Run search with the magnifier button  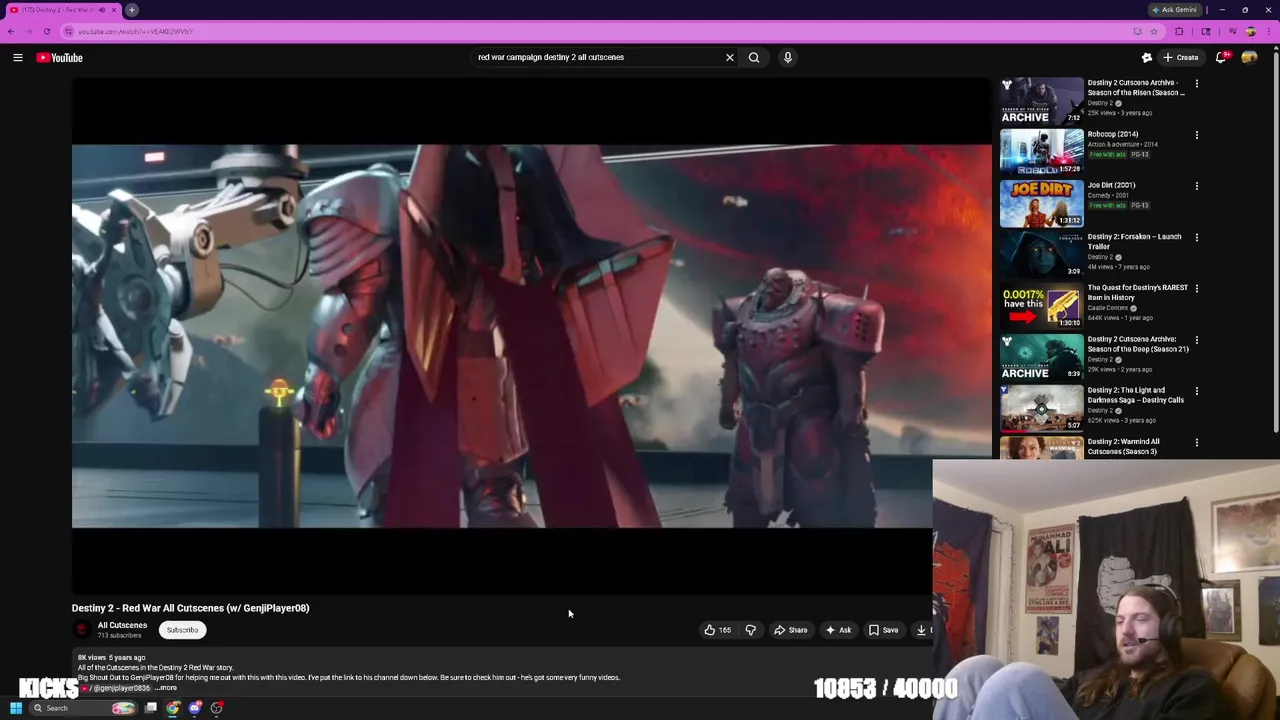[754, 58]
